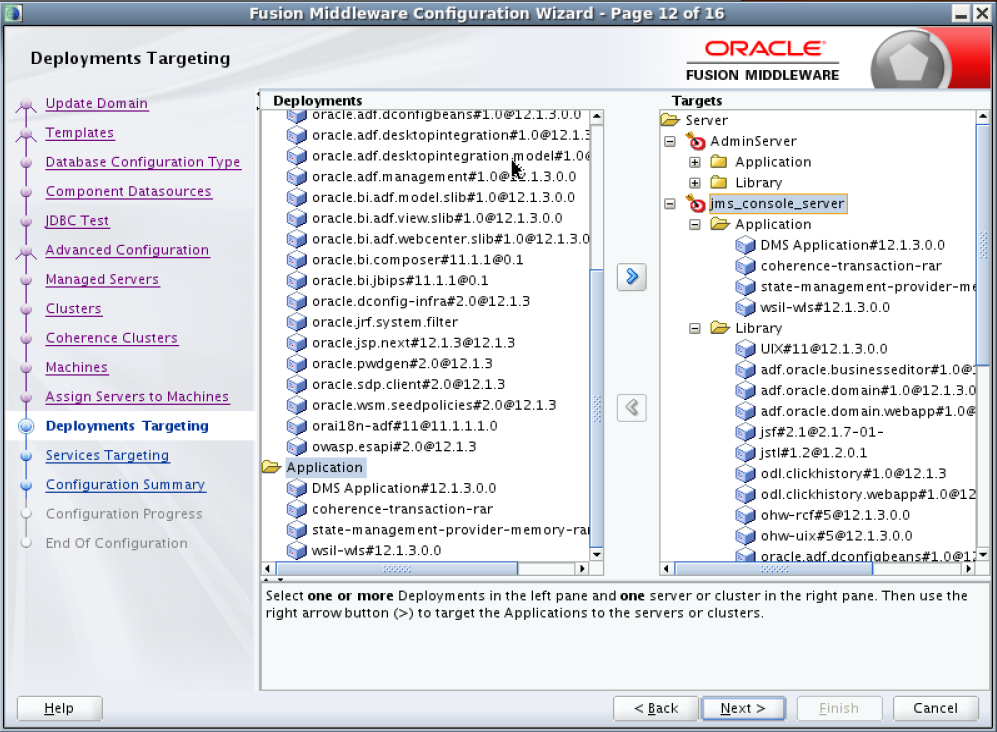Select ohw-uix#5@12.1.3.0.0 in Targets
Screen dimensions: 997x732
[836, 536]
